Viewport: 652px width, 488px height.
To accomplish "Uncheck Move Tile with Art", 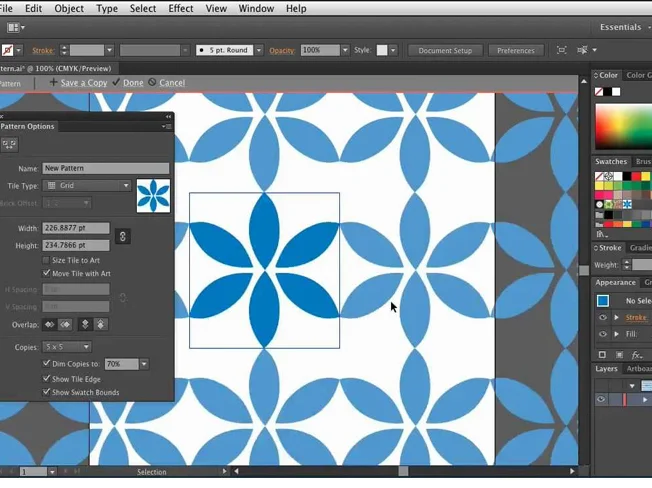I will (46, 273).
